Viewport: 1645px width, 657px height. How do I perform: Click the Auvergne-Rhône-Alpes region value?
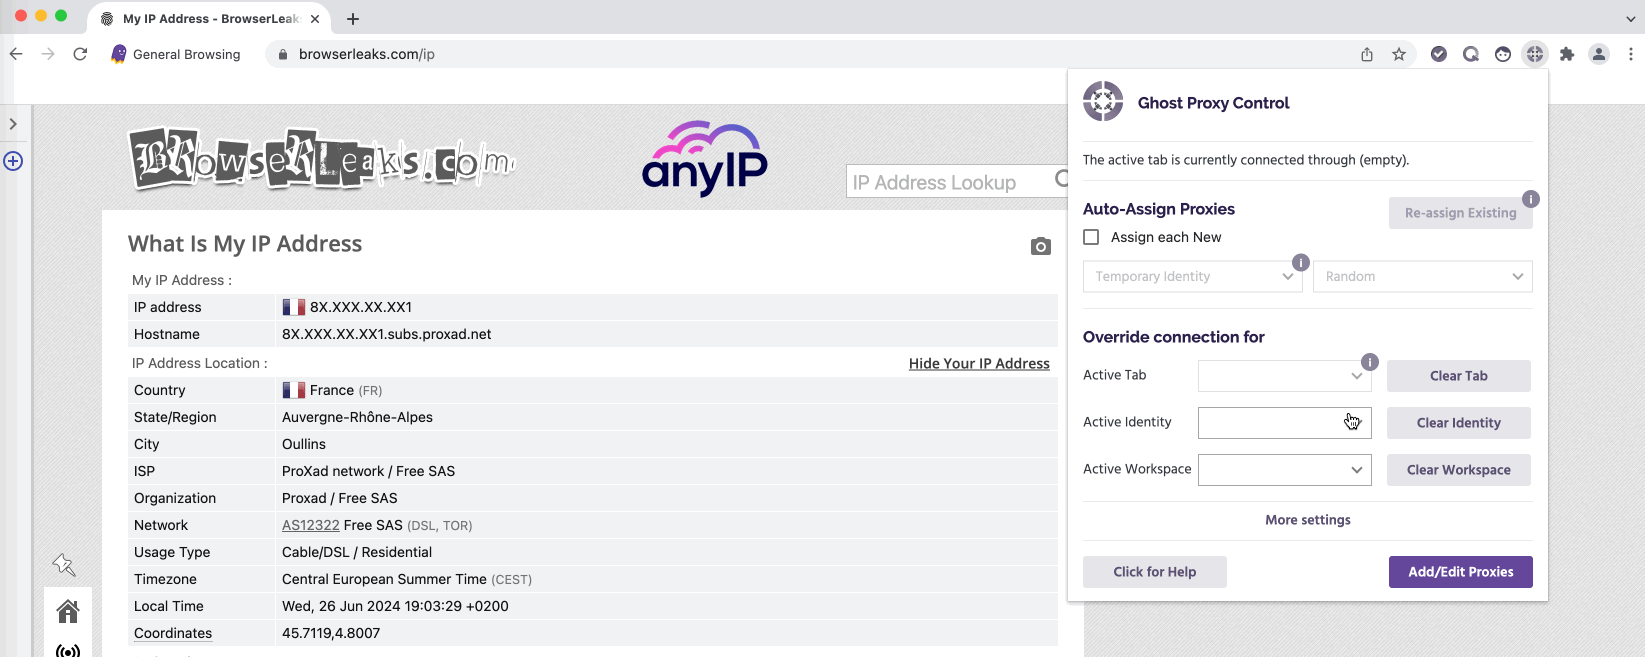coord(357,417)
